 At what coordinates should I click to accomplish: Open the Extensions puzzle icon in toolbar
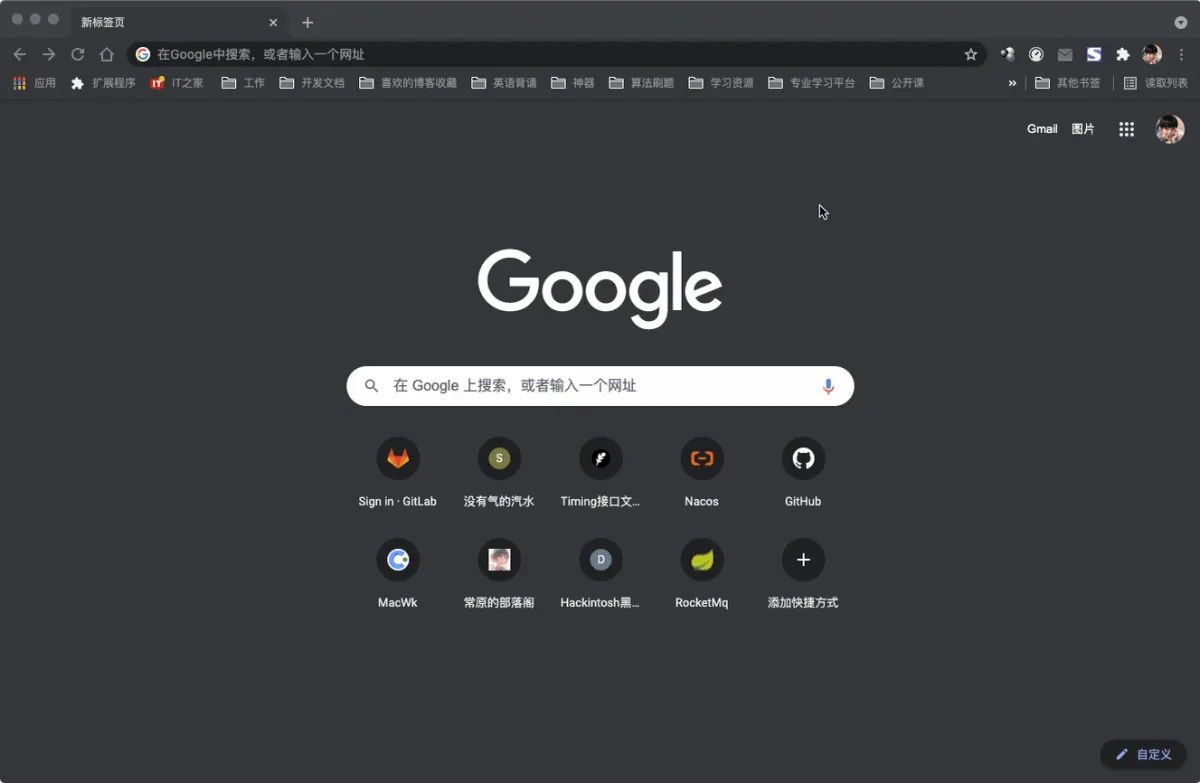1123,55
